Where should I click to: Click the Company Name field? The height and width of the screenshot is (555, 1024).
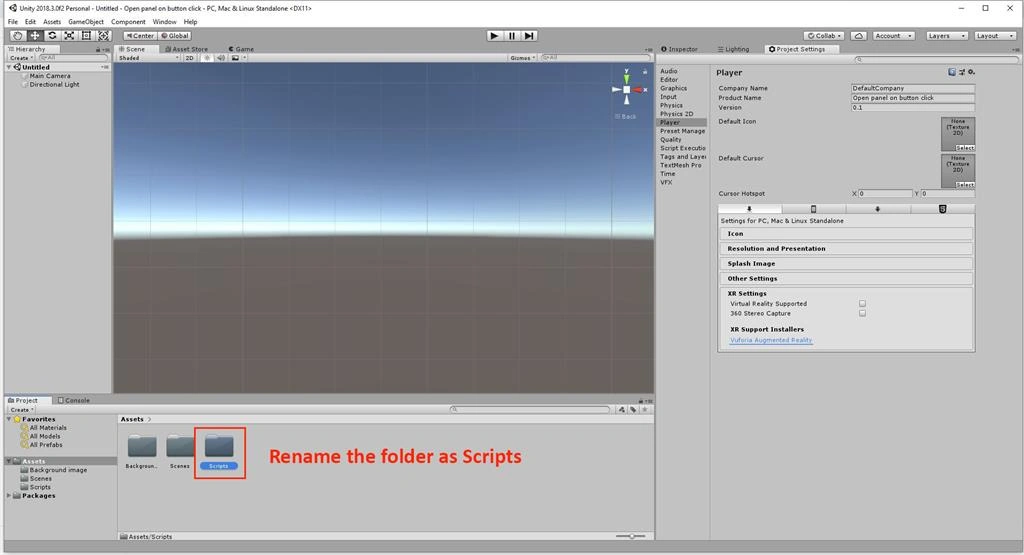pos(912,88)
